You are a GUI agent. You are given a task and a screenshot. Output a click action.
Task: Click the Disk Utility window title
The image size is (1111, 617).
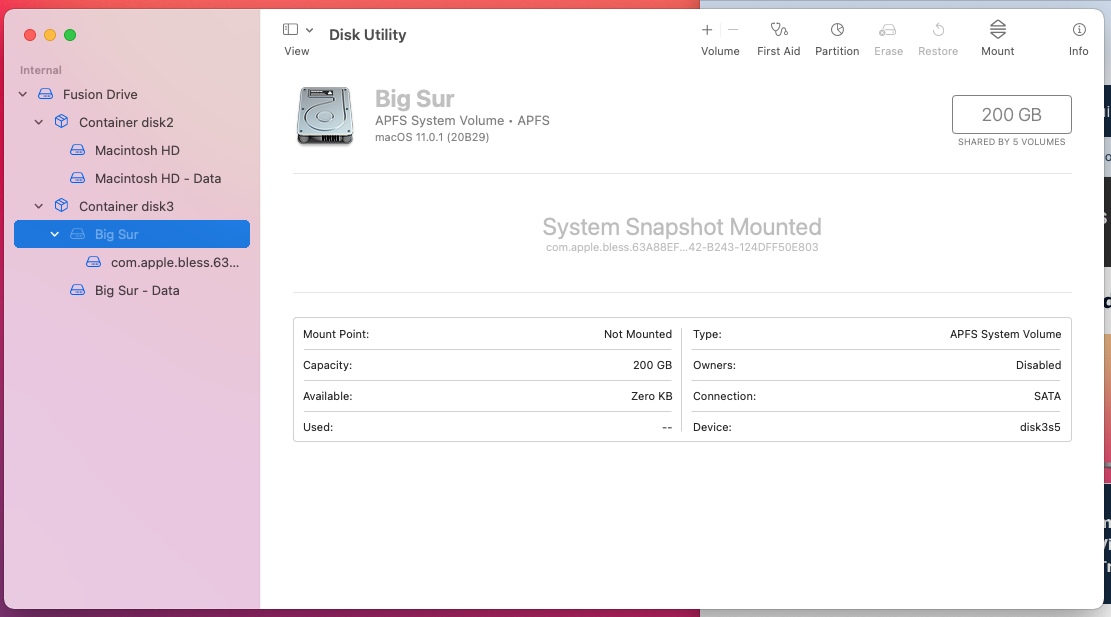(368, 35)
